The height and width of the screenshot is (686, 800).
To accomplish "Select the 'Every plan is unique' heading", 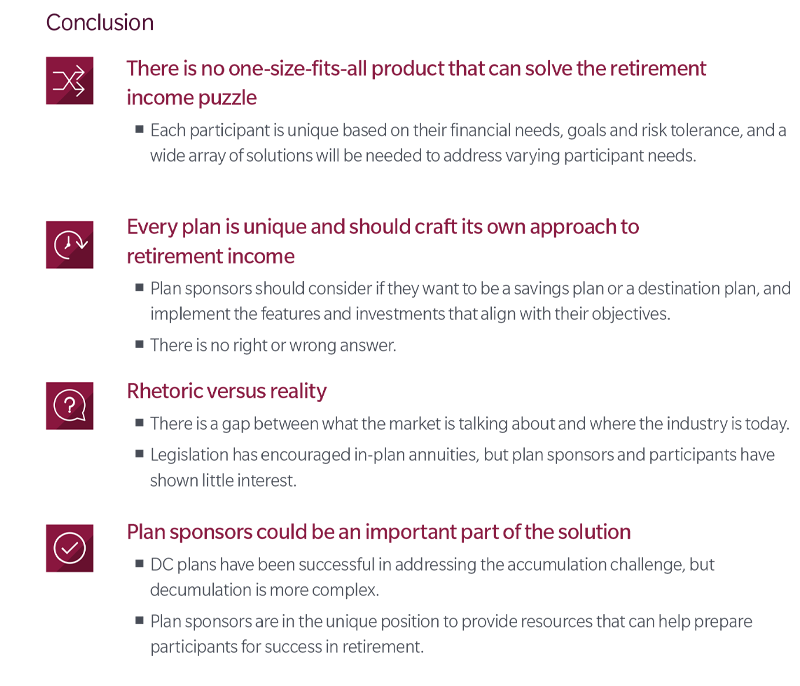I will click(383, 241).
